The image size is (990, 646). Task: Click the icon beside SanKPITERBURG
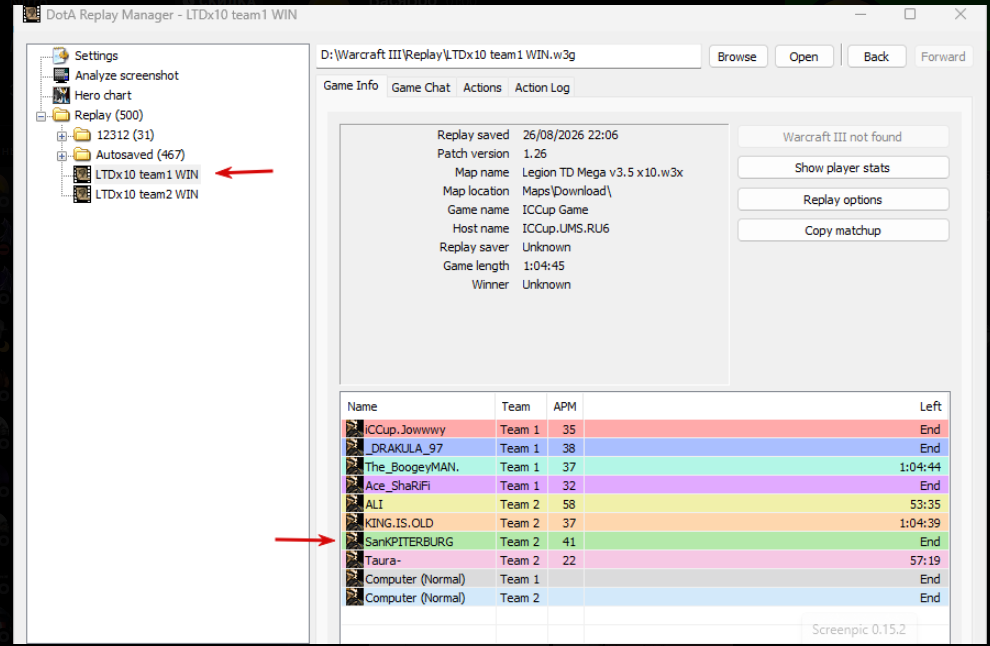355,541
